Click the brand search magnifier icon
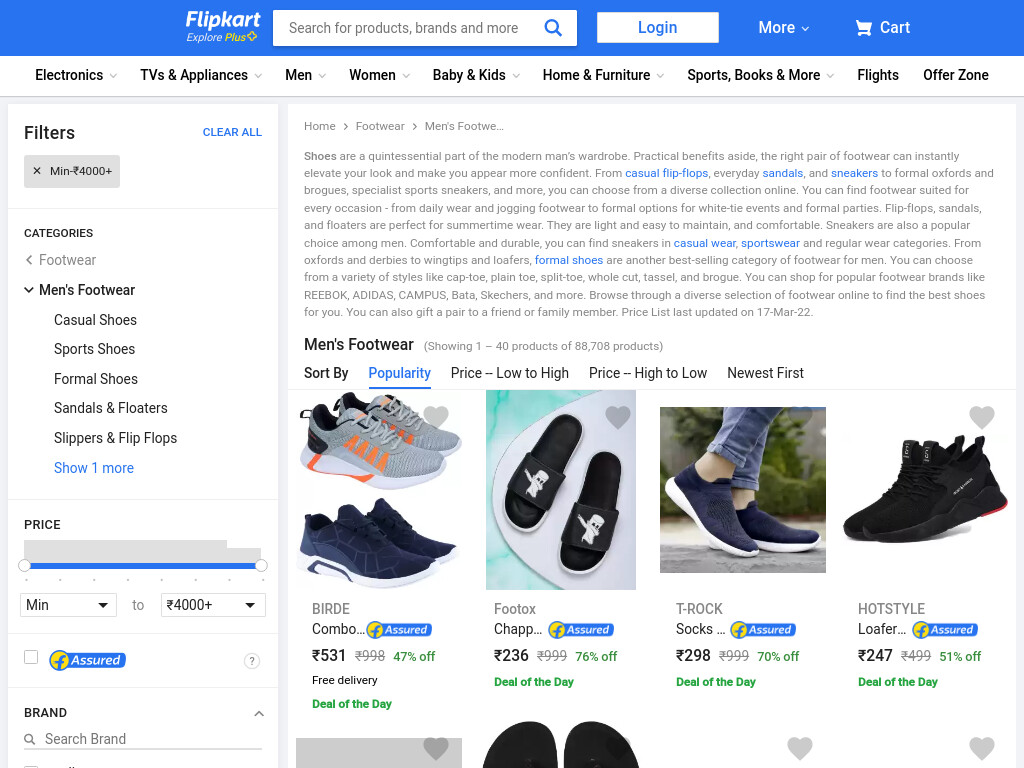 coord(29,739)
